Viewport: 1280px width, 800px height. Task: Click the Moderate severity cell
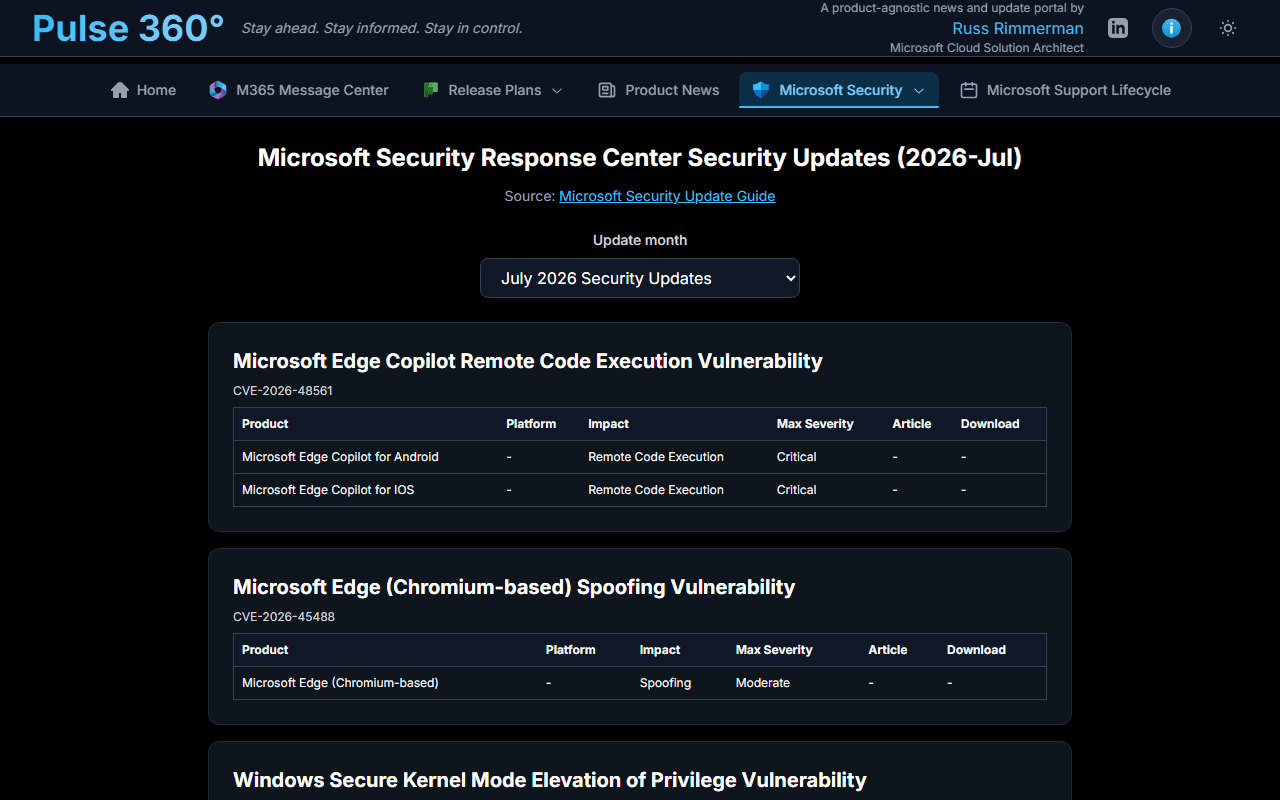[x=763, y=683]
